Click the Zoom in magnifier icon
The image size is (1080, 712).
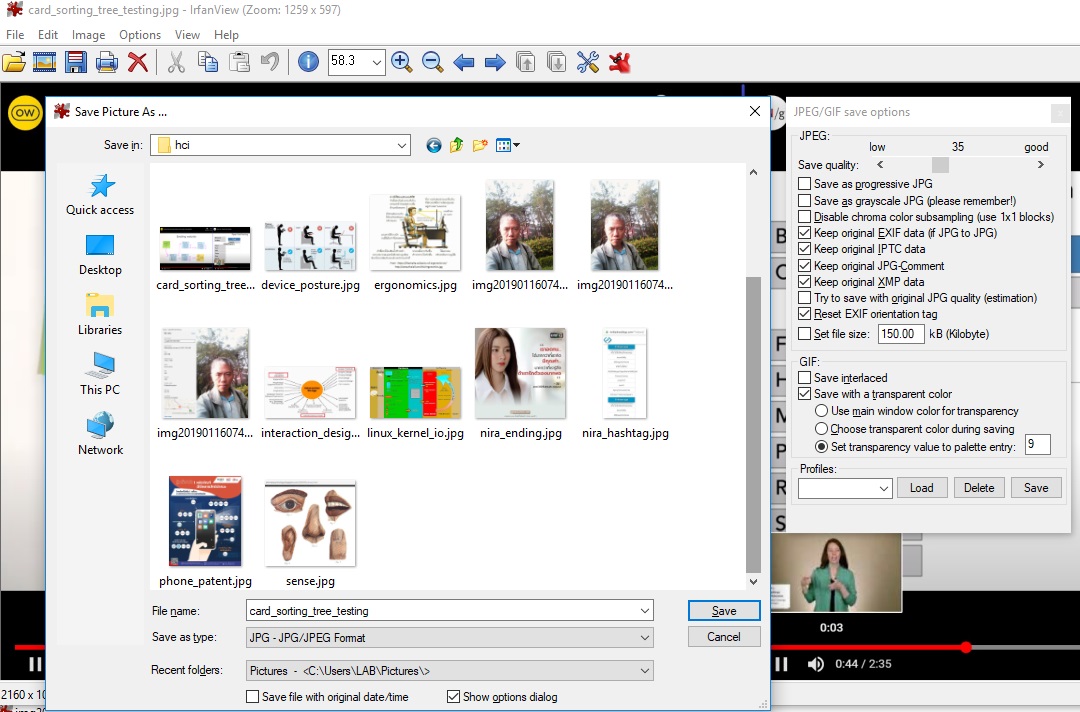point(402,62)
